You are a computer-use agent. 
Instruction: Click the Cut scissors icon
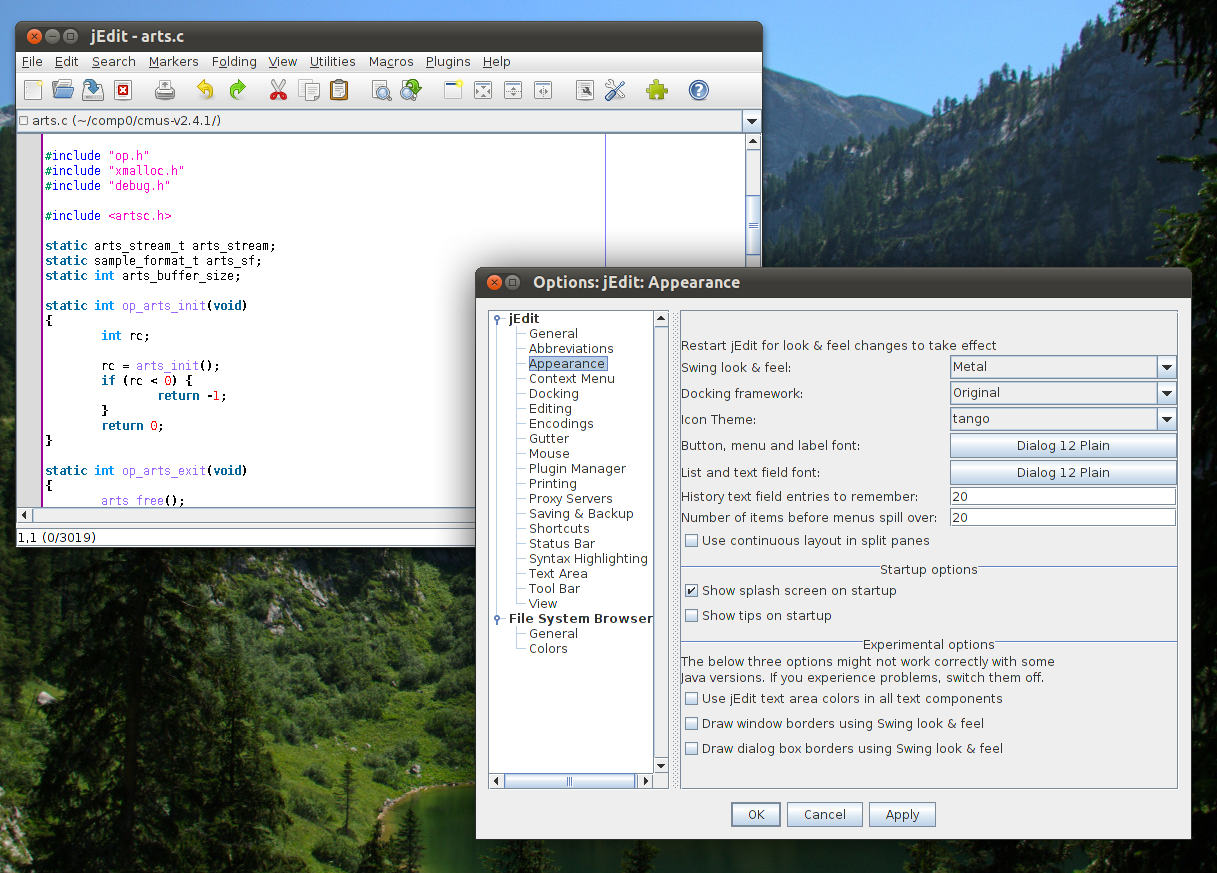(x=278, y=90)
